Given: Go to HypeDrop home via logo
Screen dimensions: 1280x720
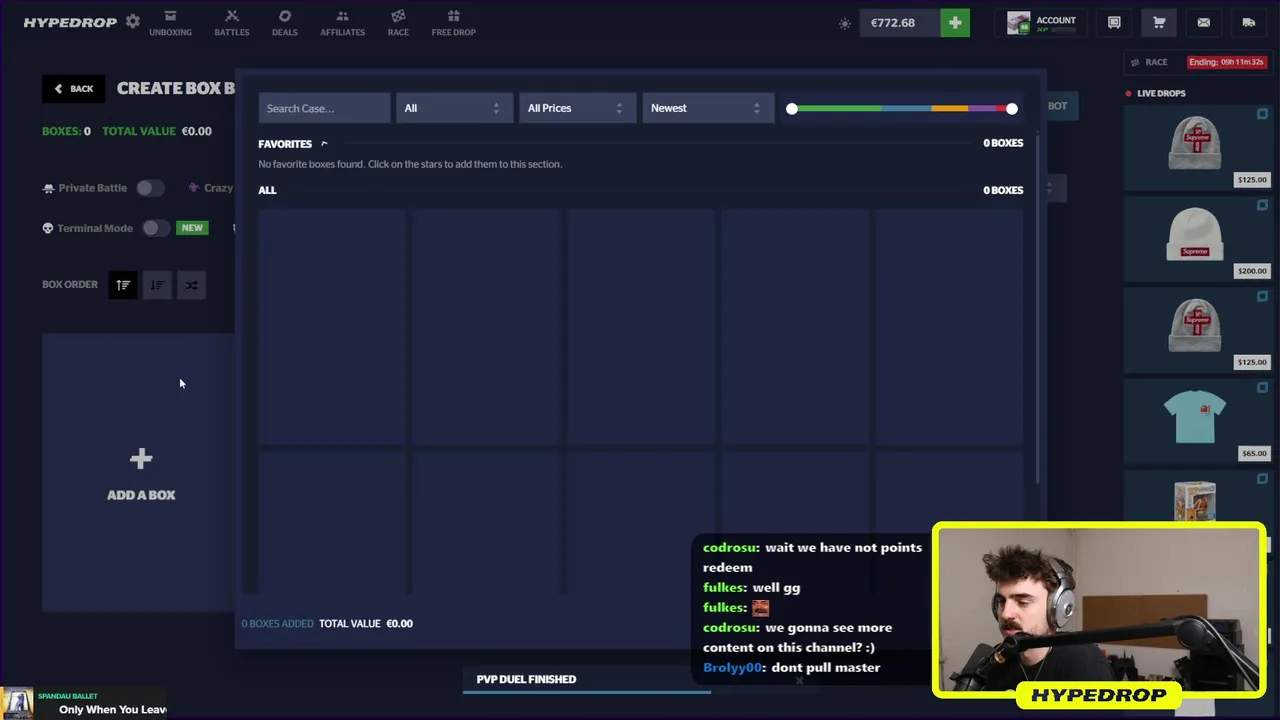Looking at the screenshot, I should (x=70, y=22).
